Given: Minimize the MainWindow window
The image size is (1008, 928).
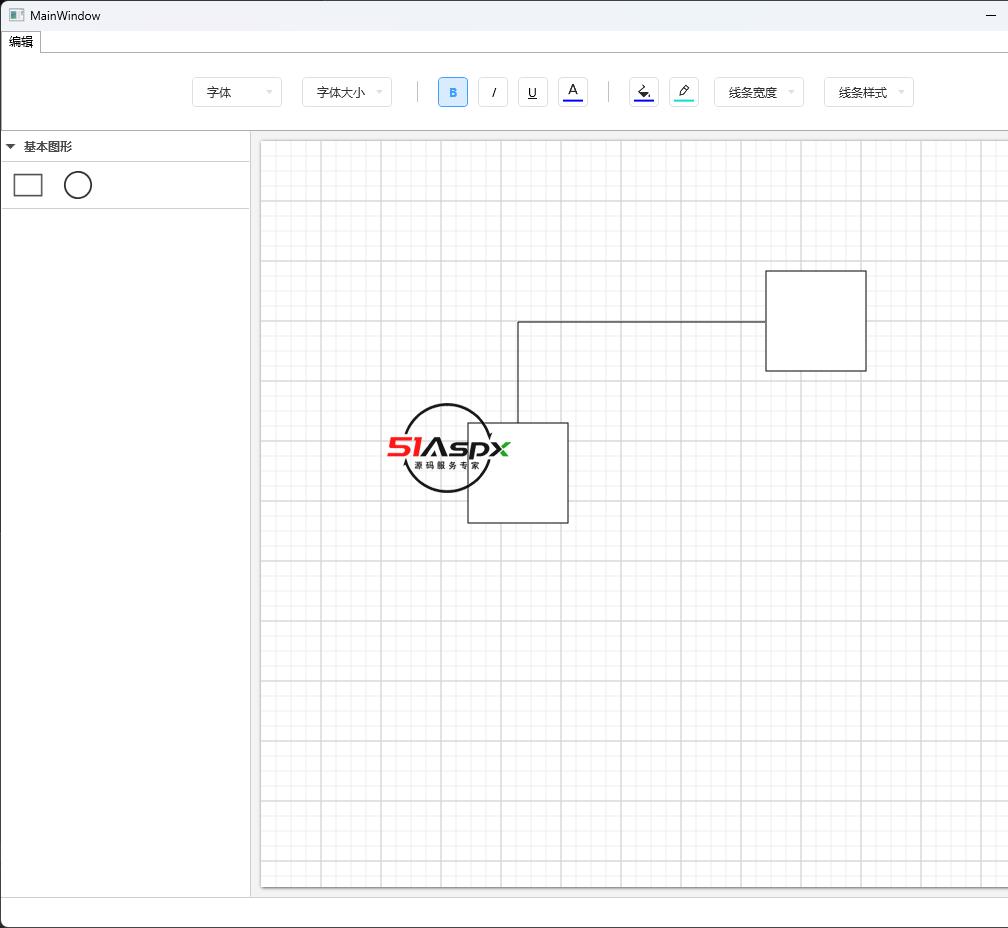Looking at the screenshot, I should tap(991, 15).
